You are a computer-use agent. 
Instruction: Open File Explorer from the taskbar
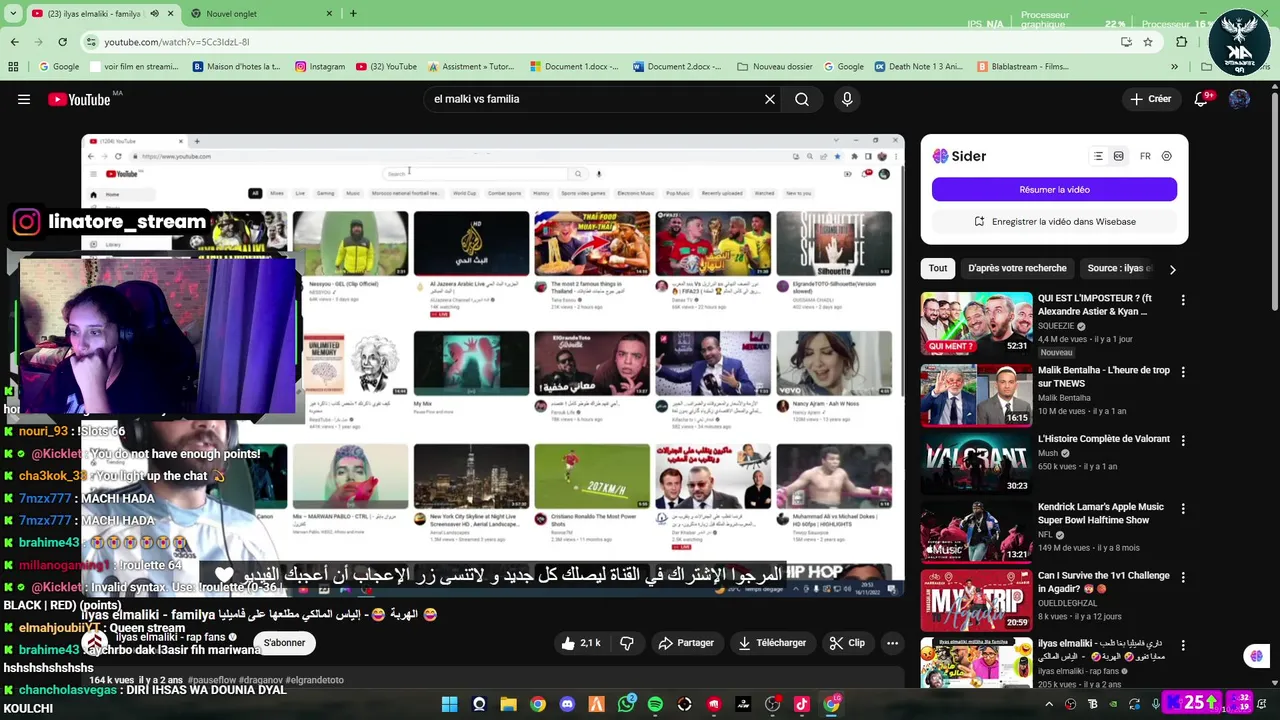point(508,705)
